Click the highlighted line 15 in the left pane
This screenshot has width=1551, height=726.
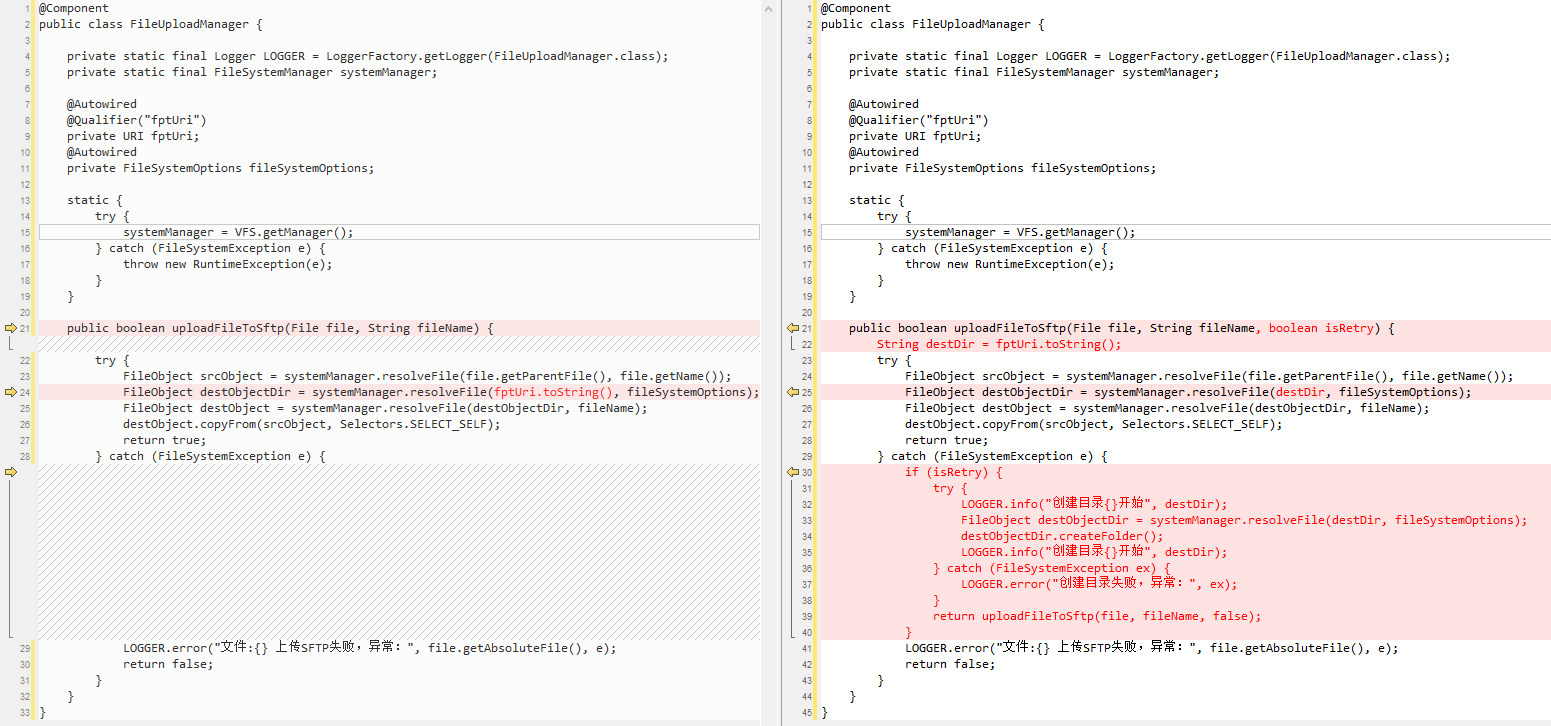399,232
